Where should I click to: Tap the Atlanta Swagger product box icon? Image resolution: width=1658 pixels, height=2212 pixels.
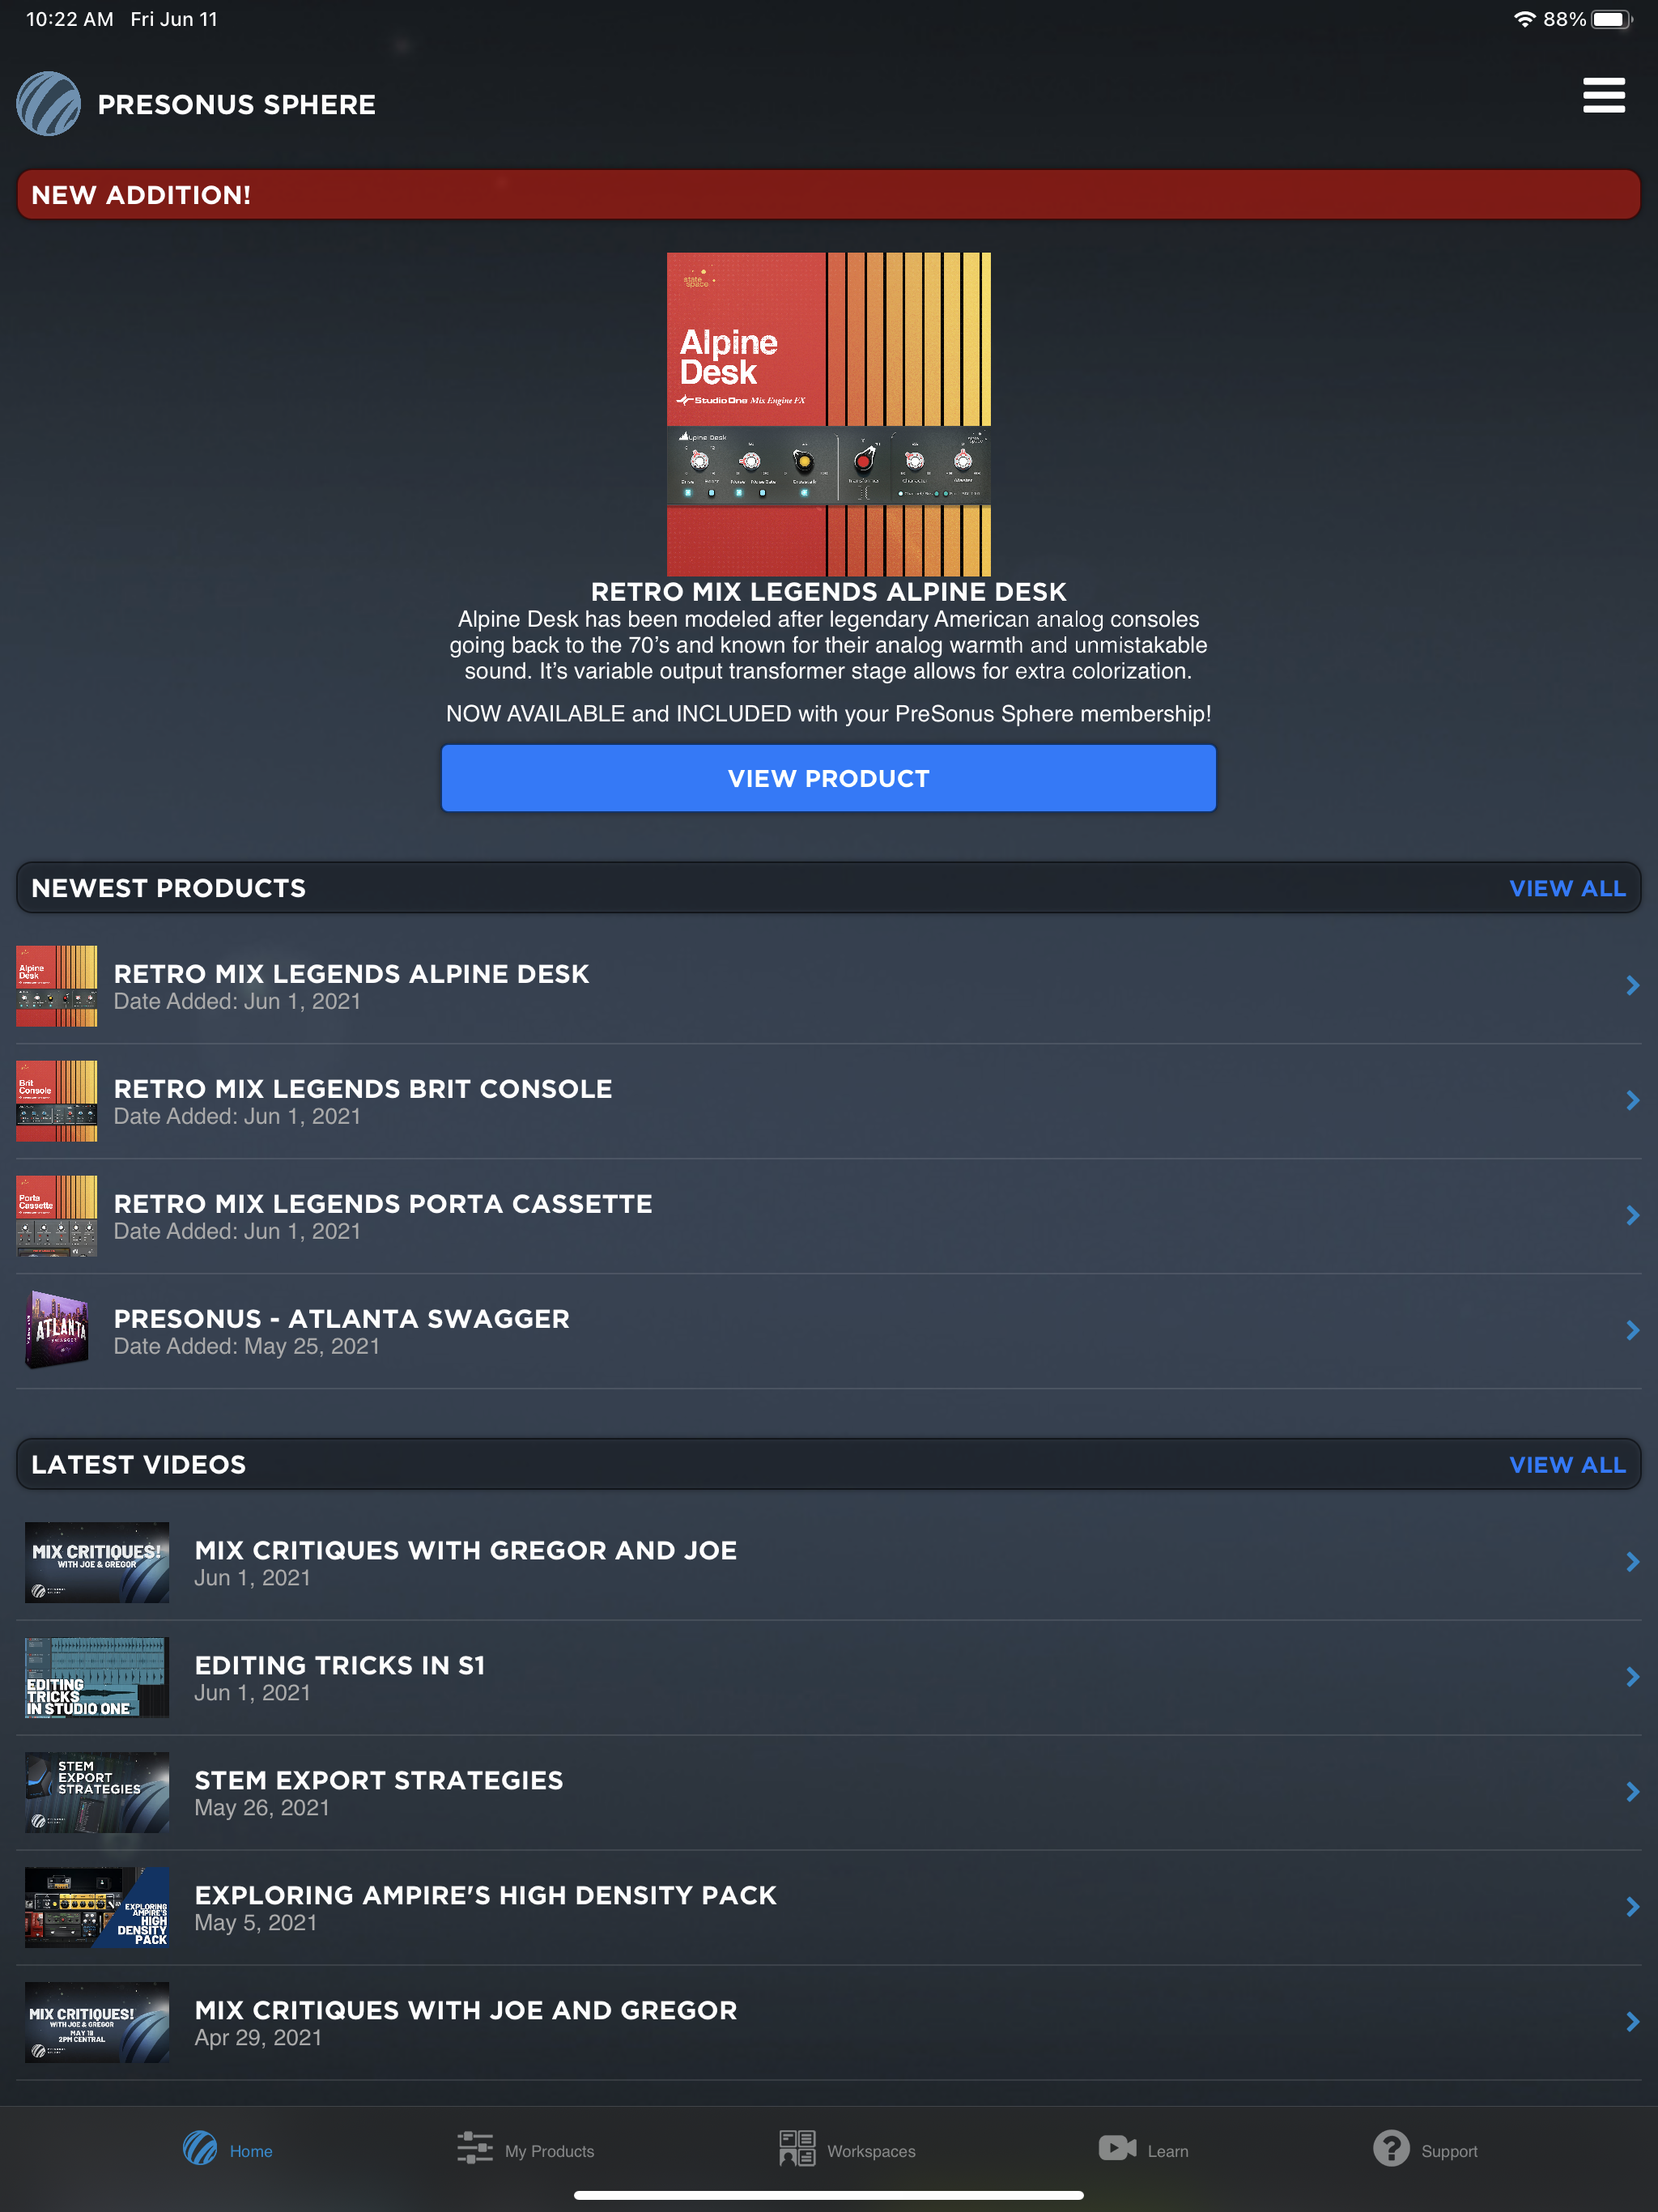(57, 1330)
